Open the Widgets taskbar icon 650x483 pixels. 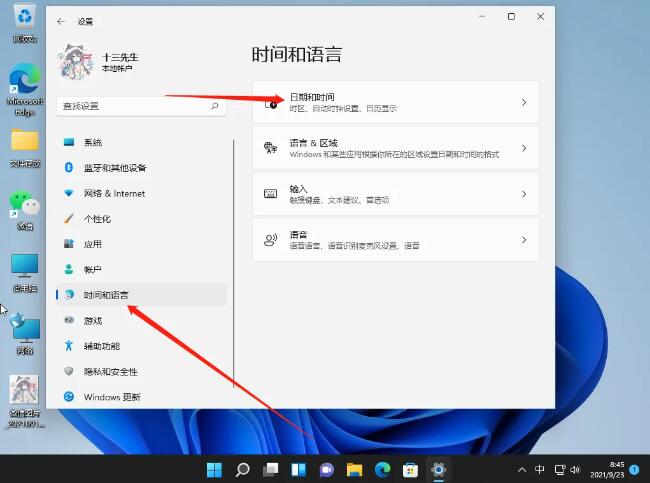pos(298,470)
